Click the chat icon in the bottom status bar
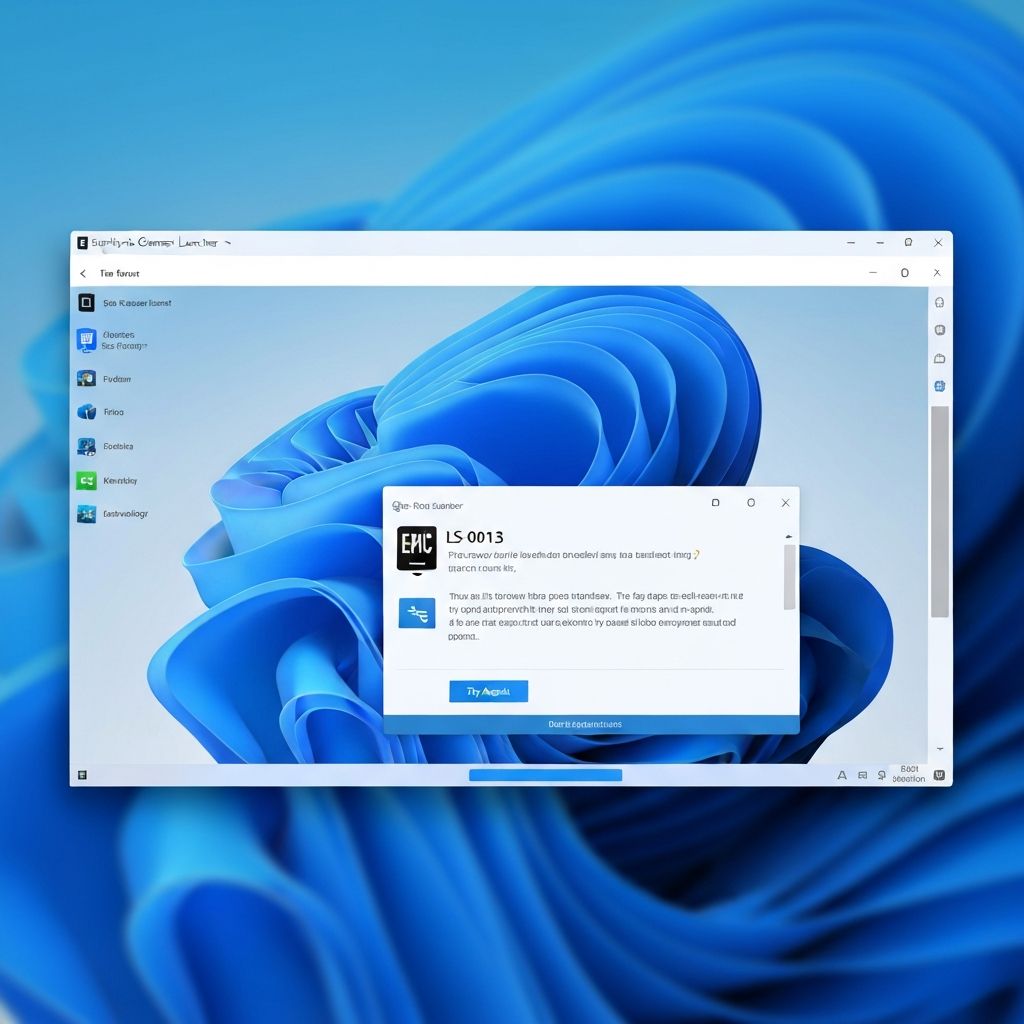 coord(862,774)
